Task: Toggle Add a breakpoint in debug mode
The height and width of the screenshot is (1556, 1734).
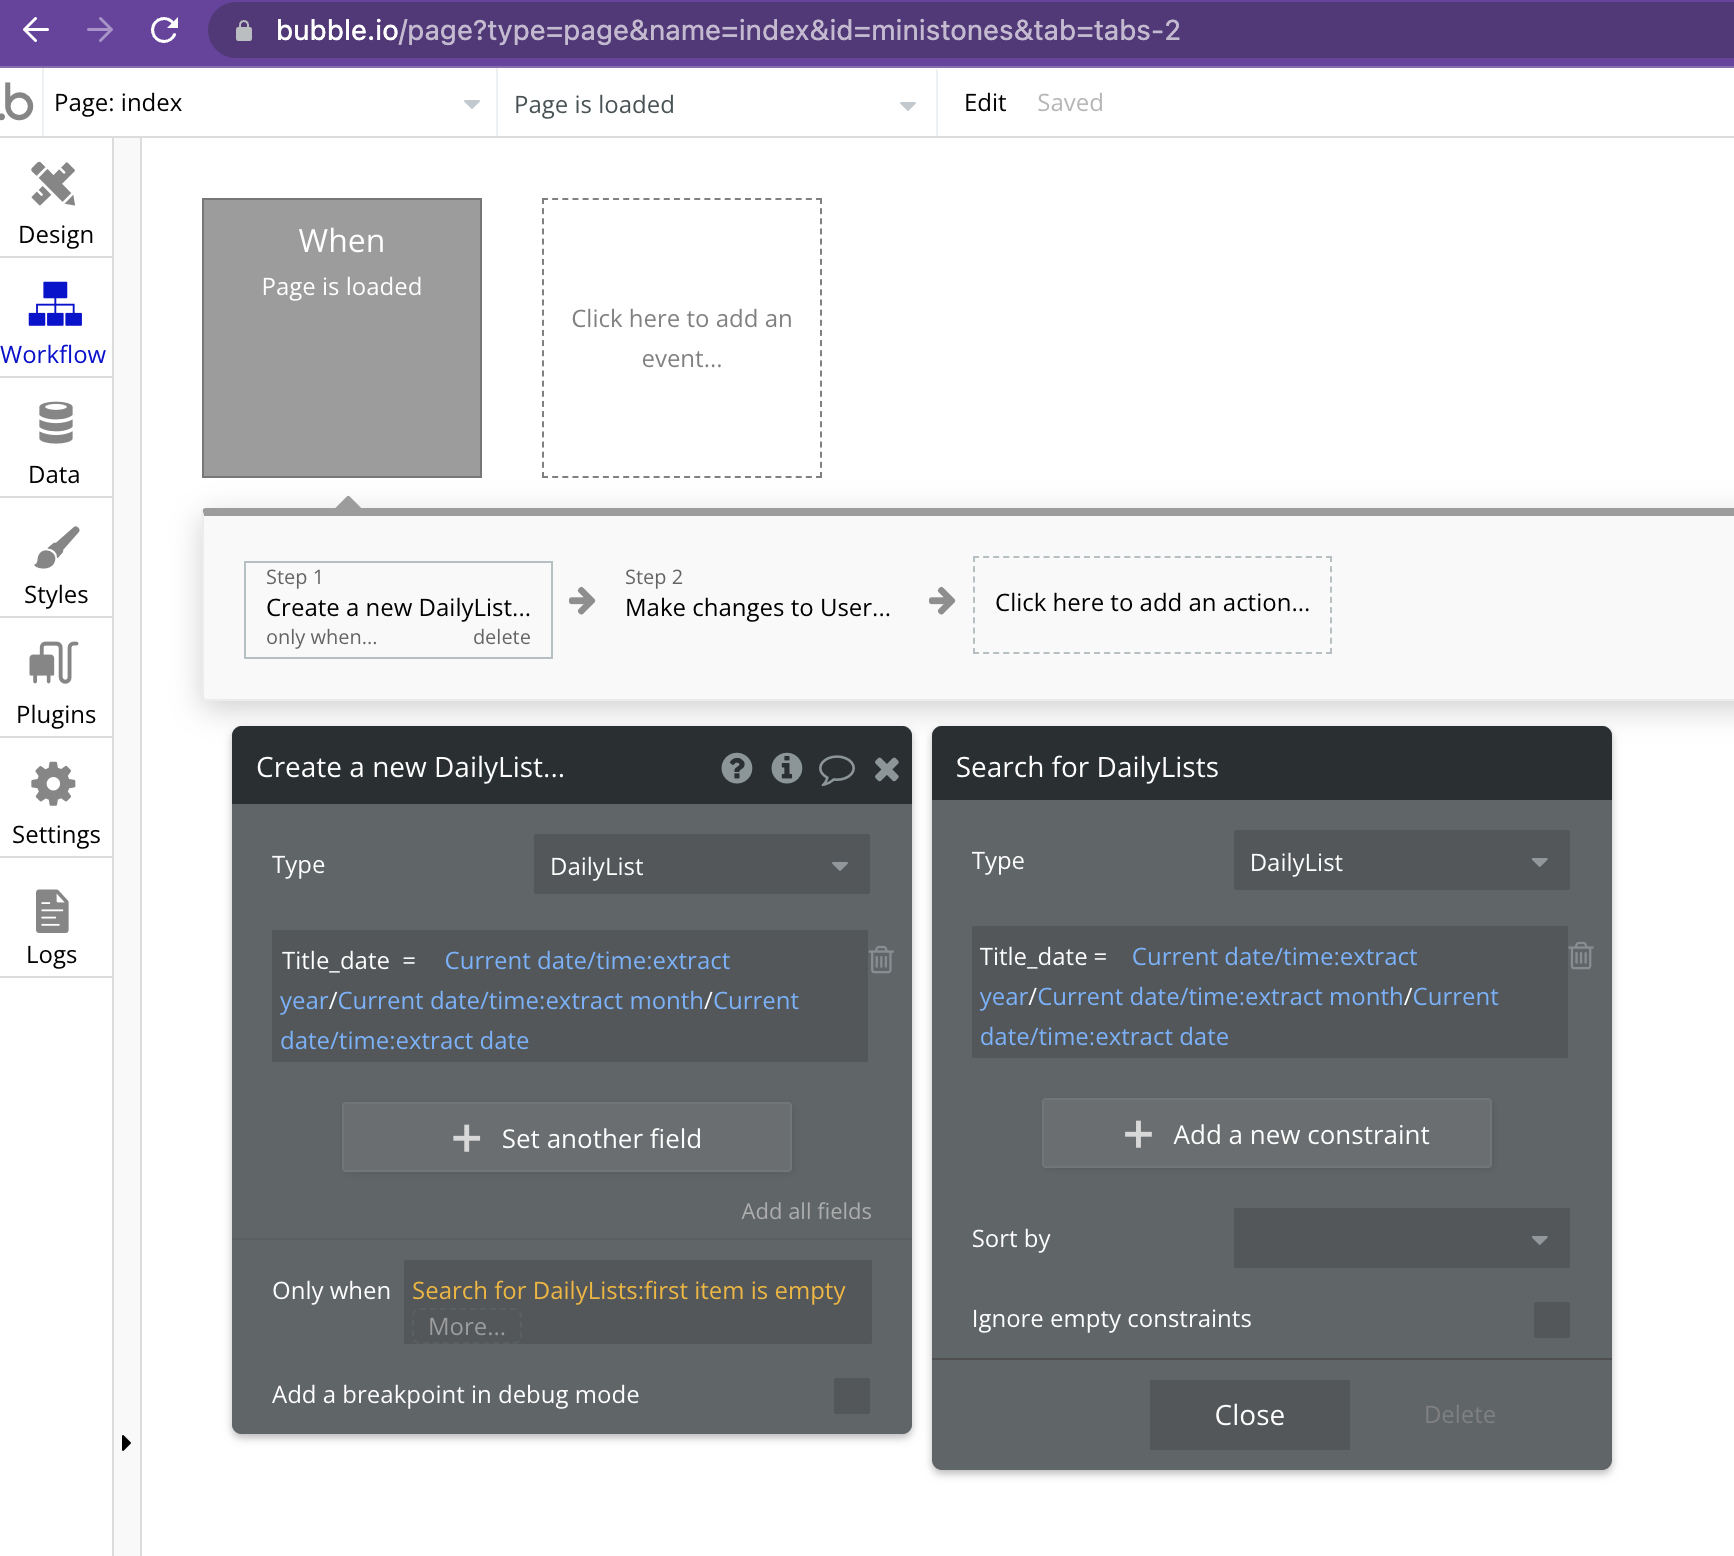Action: click(x=852, y=1395)
